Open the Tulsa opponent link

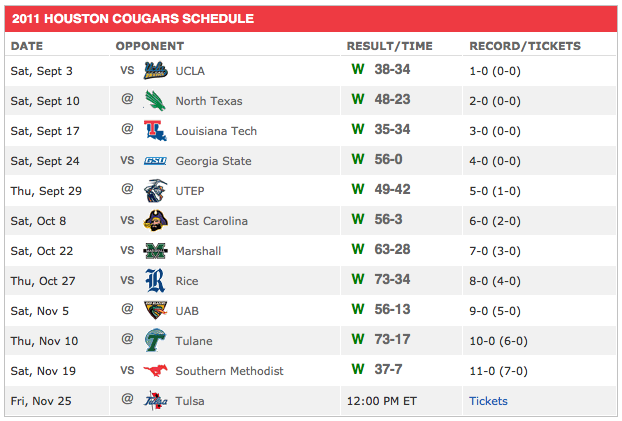coord(190,401)
